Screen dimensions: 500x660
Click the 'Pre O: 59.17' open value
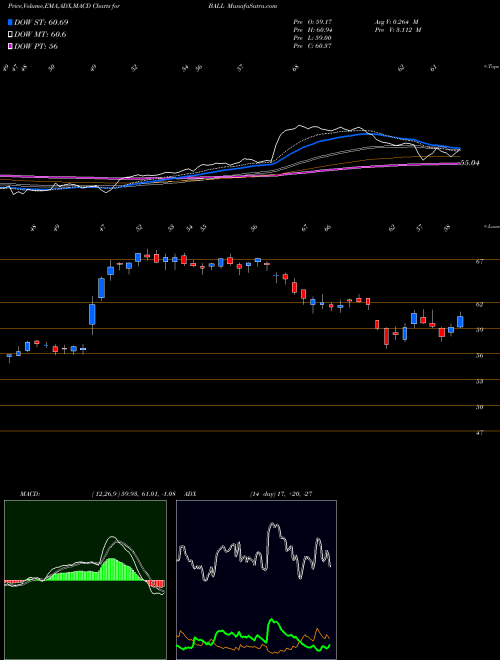pos(313,21)
